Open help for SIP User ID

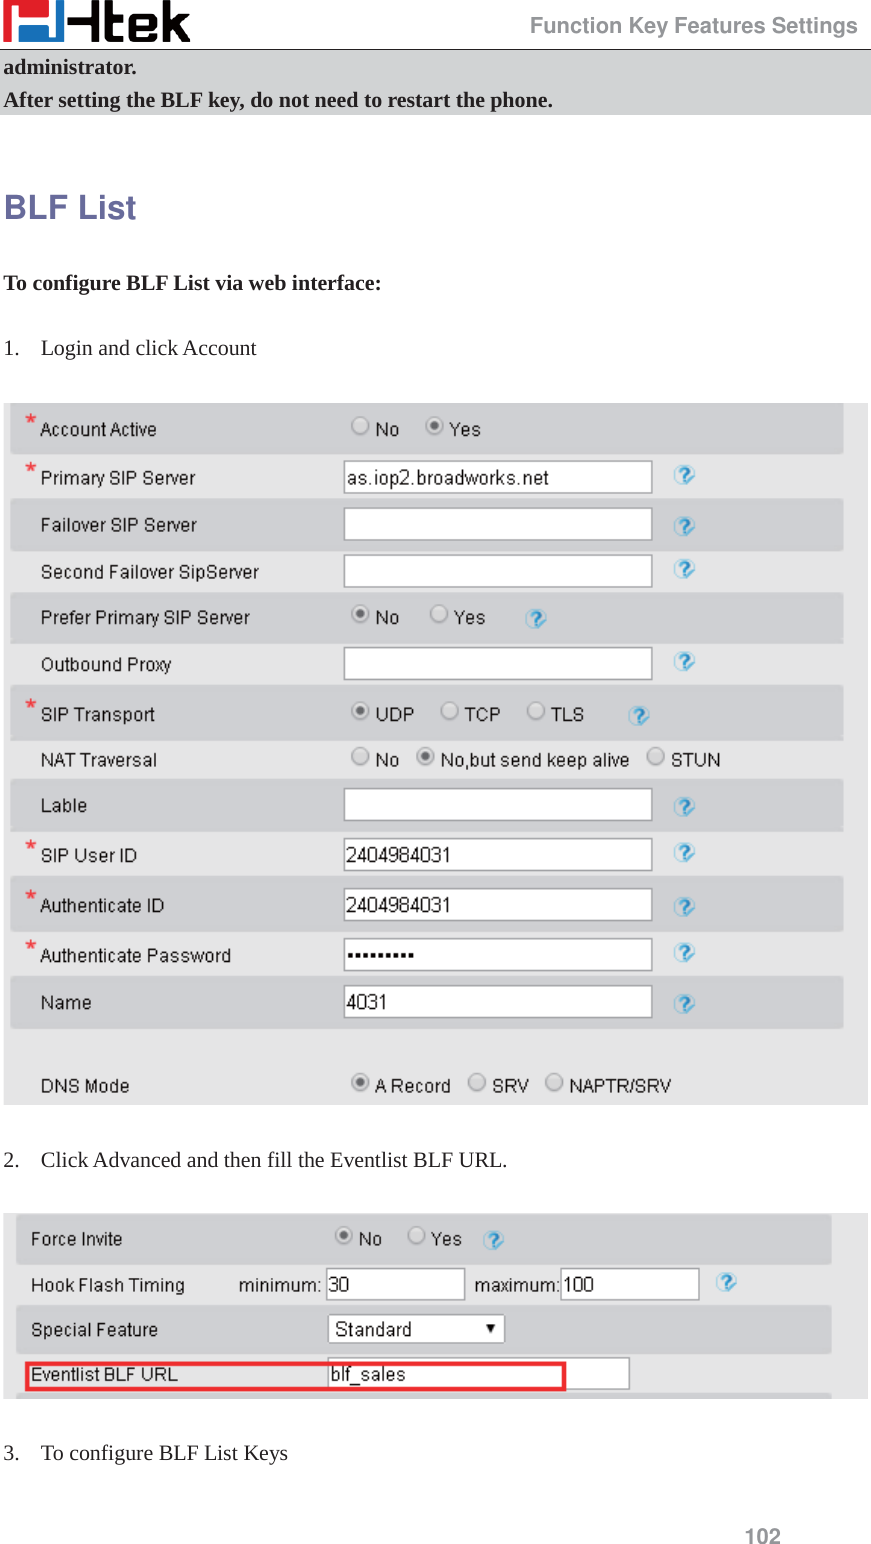[684, 853]
